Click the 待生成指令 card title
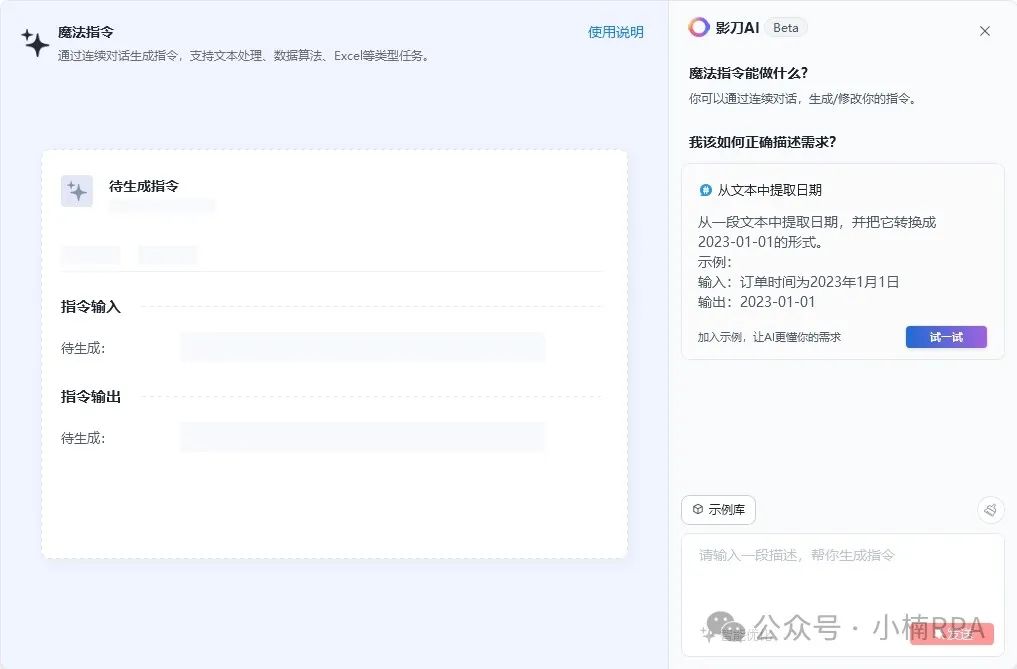 click(x=145, y=185)
